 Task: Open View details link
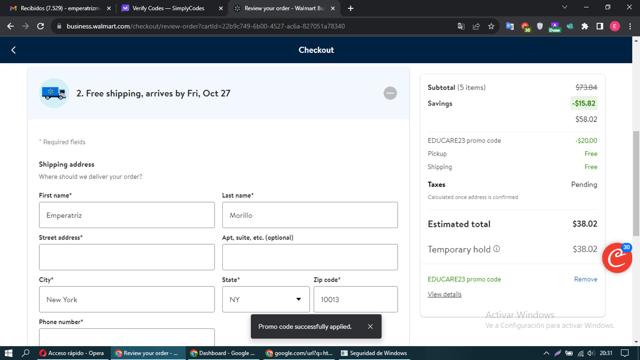(444, 294)
